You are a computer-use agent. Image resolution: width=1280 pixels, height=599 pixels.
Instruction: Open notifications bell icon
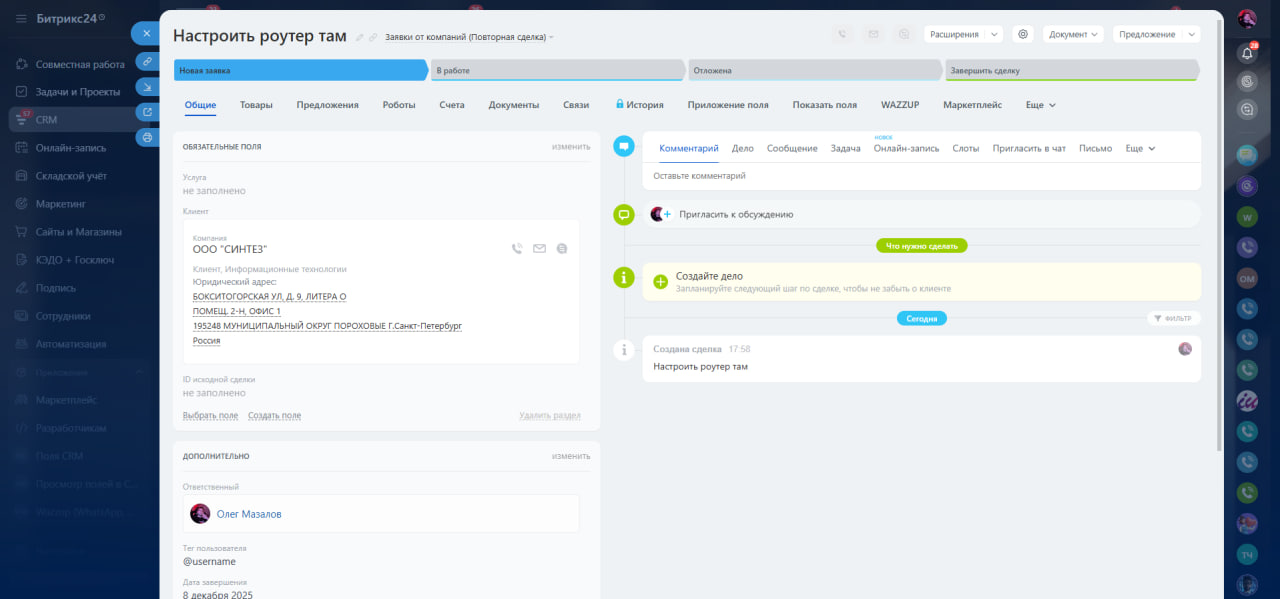coord(1246,53)
